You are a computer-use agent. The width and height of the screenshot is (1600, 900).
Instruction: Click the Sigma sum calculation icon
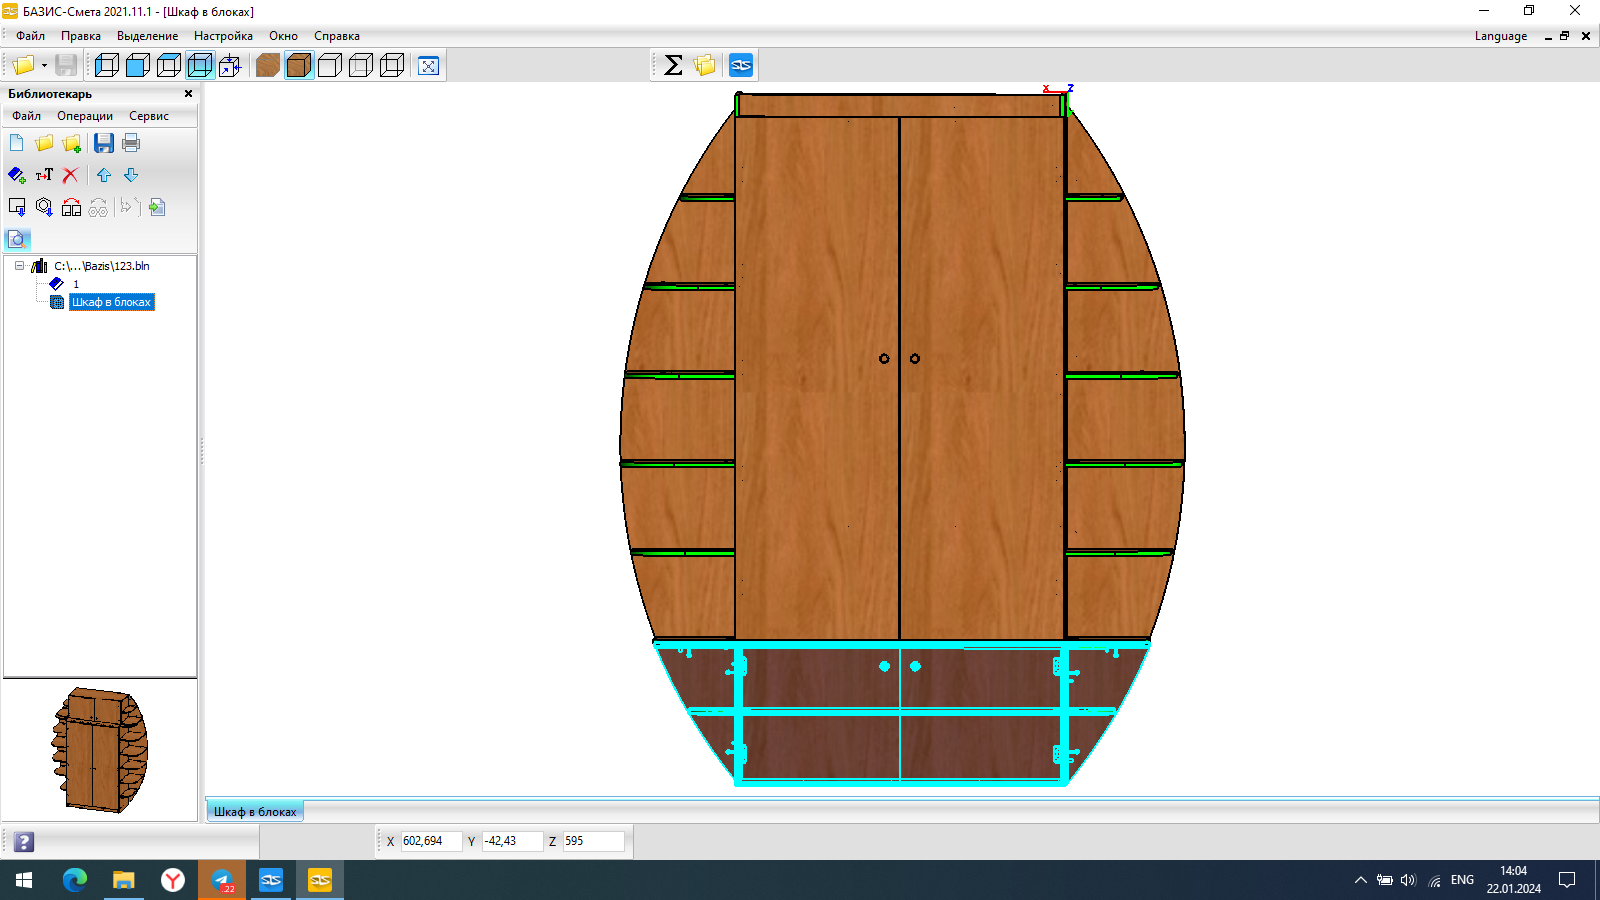pos(673,66)
